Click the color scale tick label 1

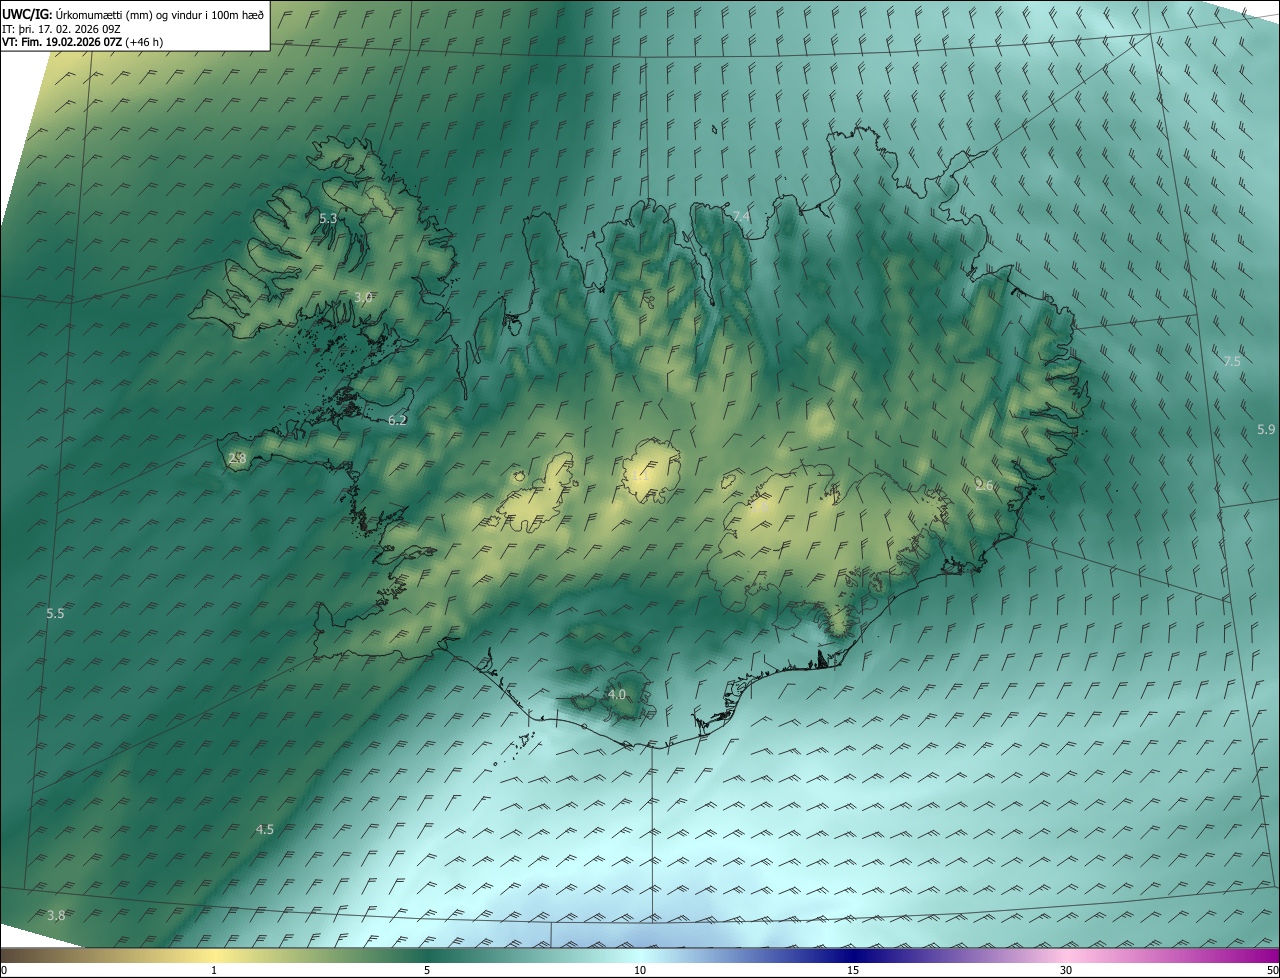pos(214,970)
